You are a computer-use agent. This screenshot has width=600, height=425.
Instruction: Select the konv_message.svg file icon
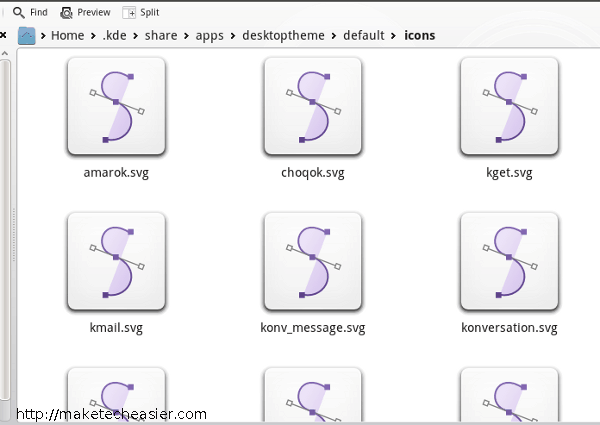click(313, 262)
